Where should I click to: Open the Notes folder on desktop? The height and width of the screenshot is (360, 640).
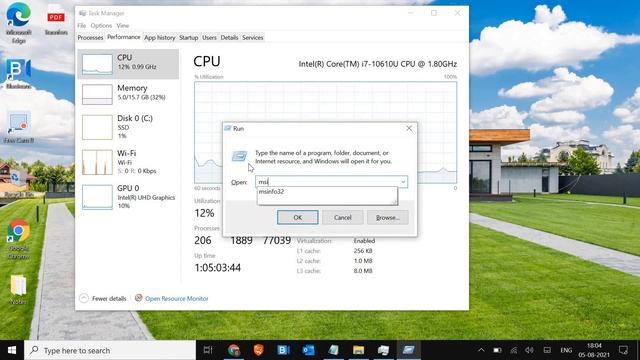coord(18,289)
